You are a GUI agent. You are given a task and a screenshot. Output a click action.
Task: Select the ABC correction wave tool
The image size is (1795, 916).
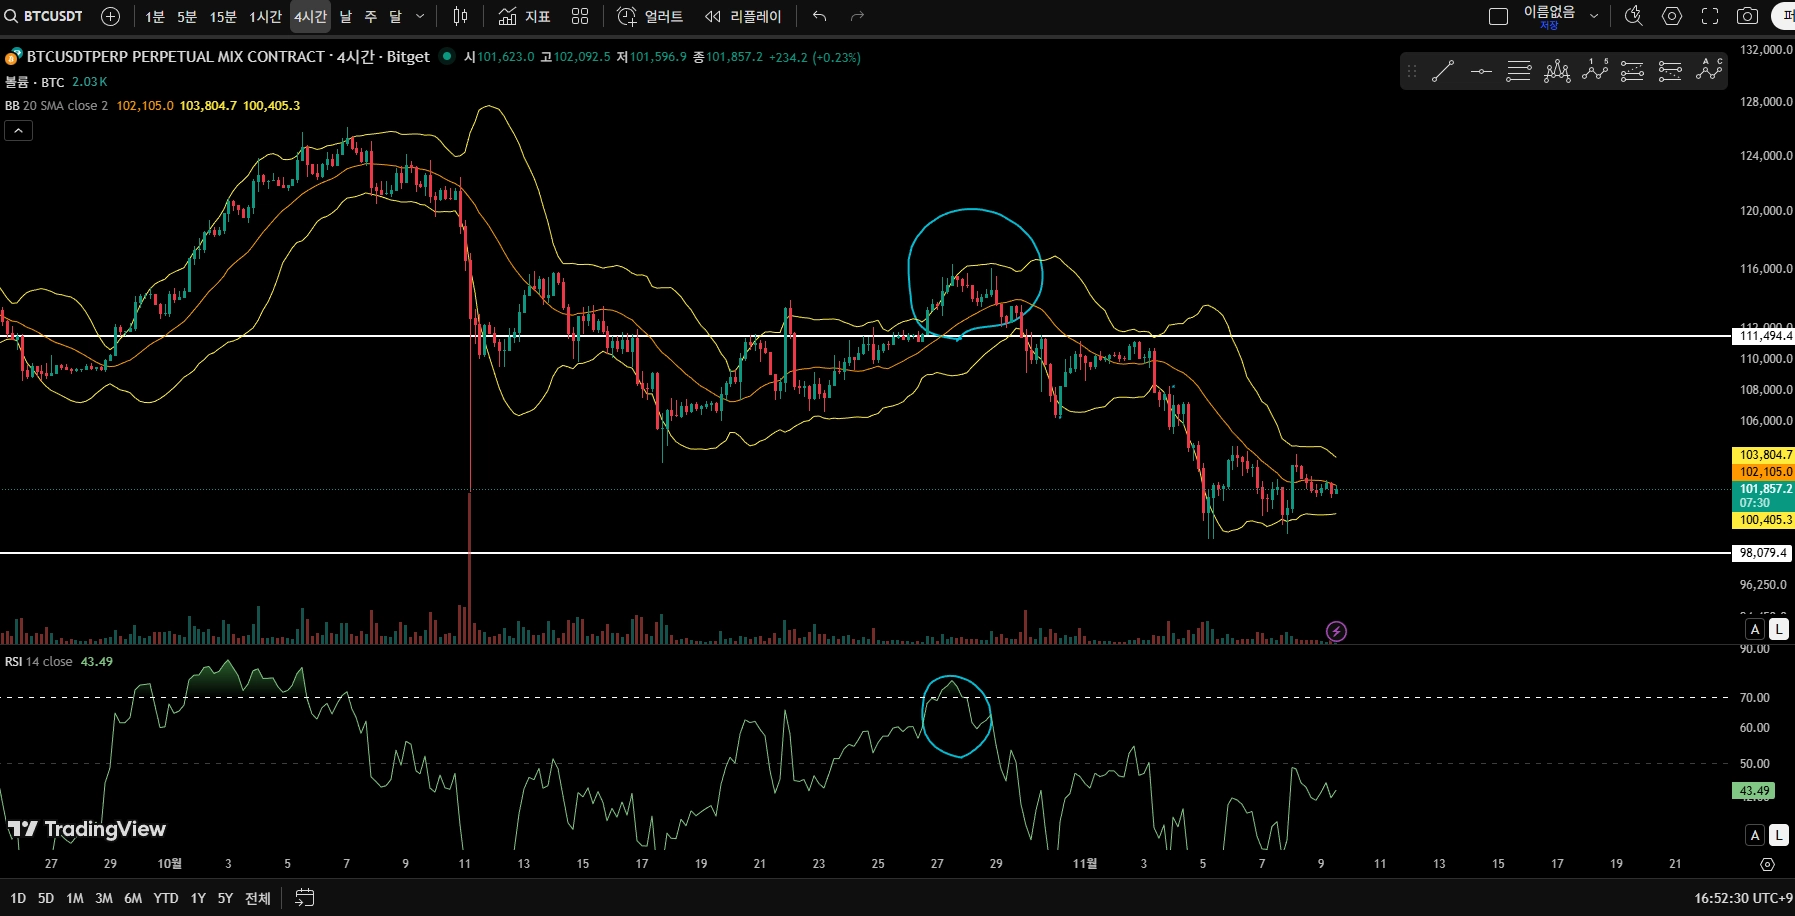pyautogui.click(x=1709, y=71)
